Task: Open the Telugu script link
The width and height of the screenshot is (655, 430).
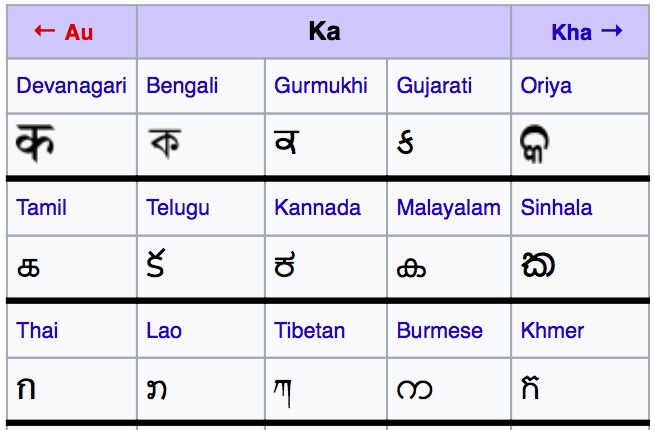Action: pyautogui.click(x=178, y=208)
